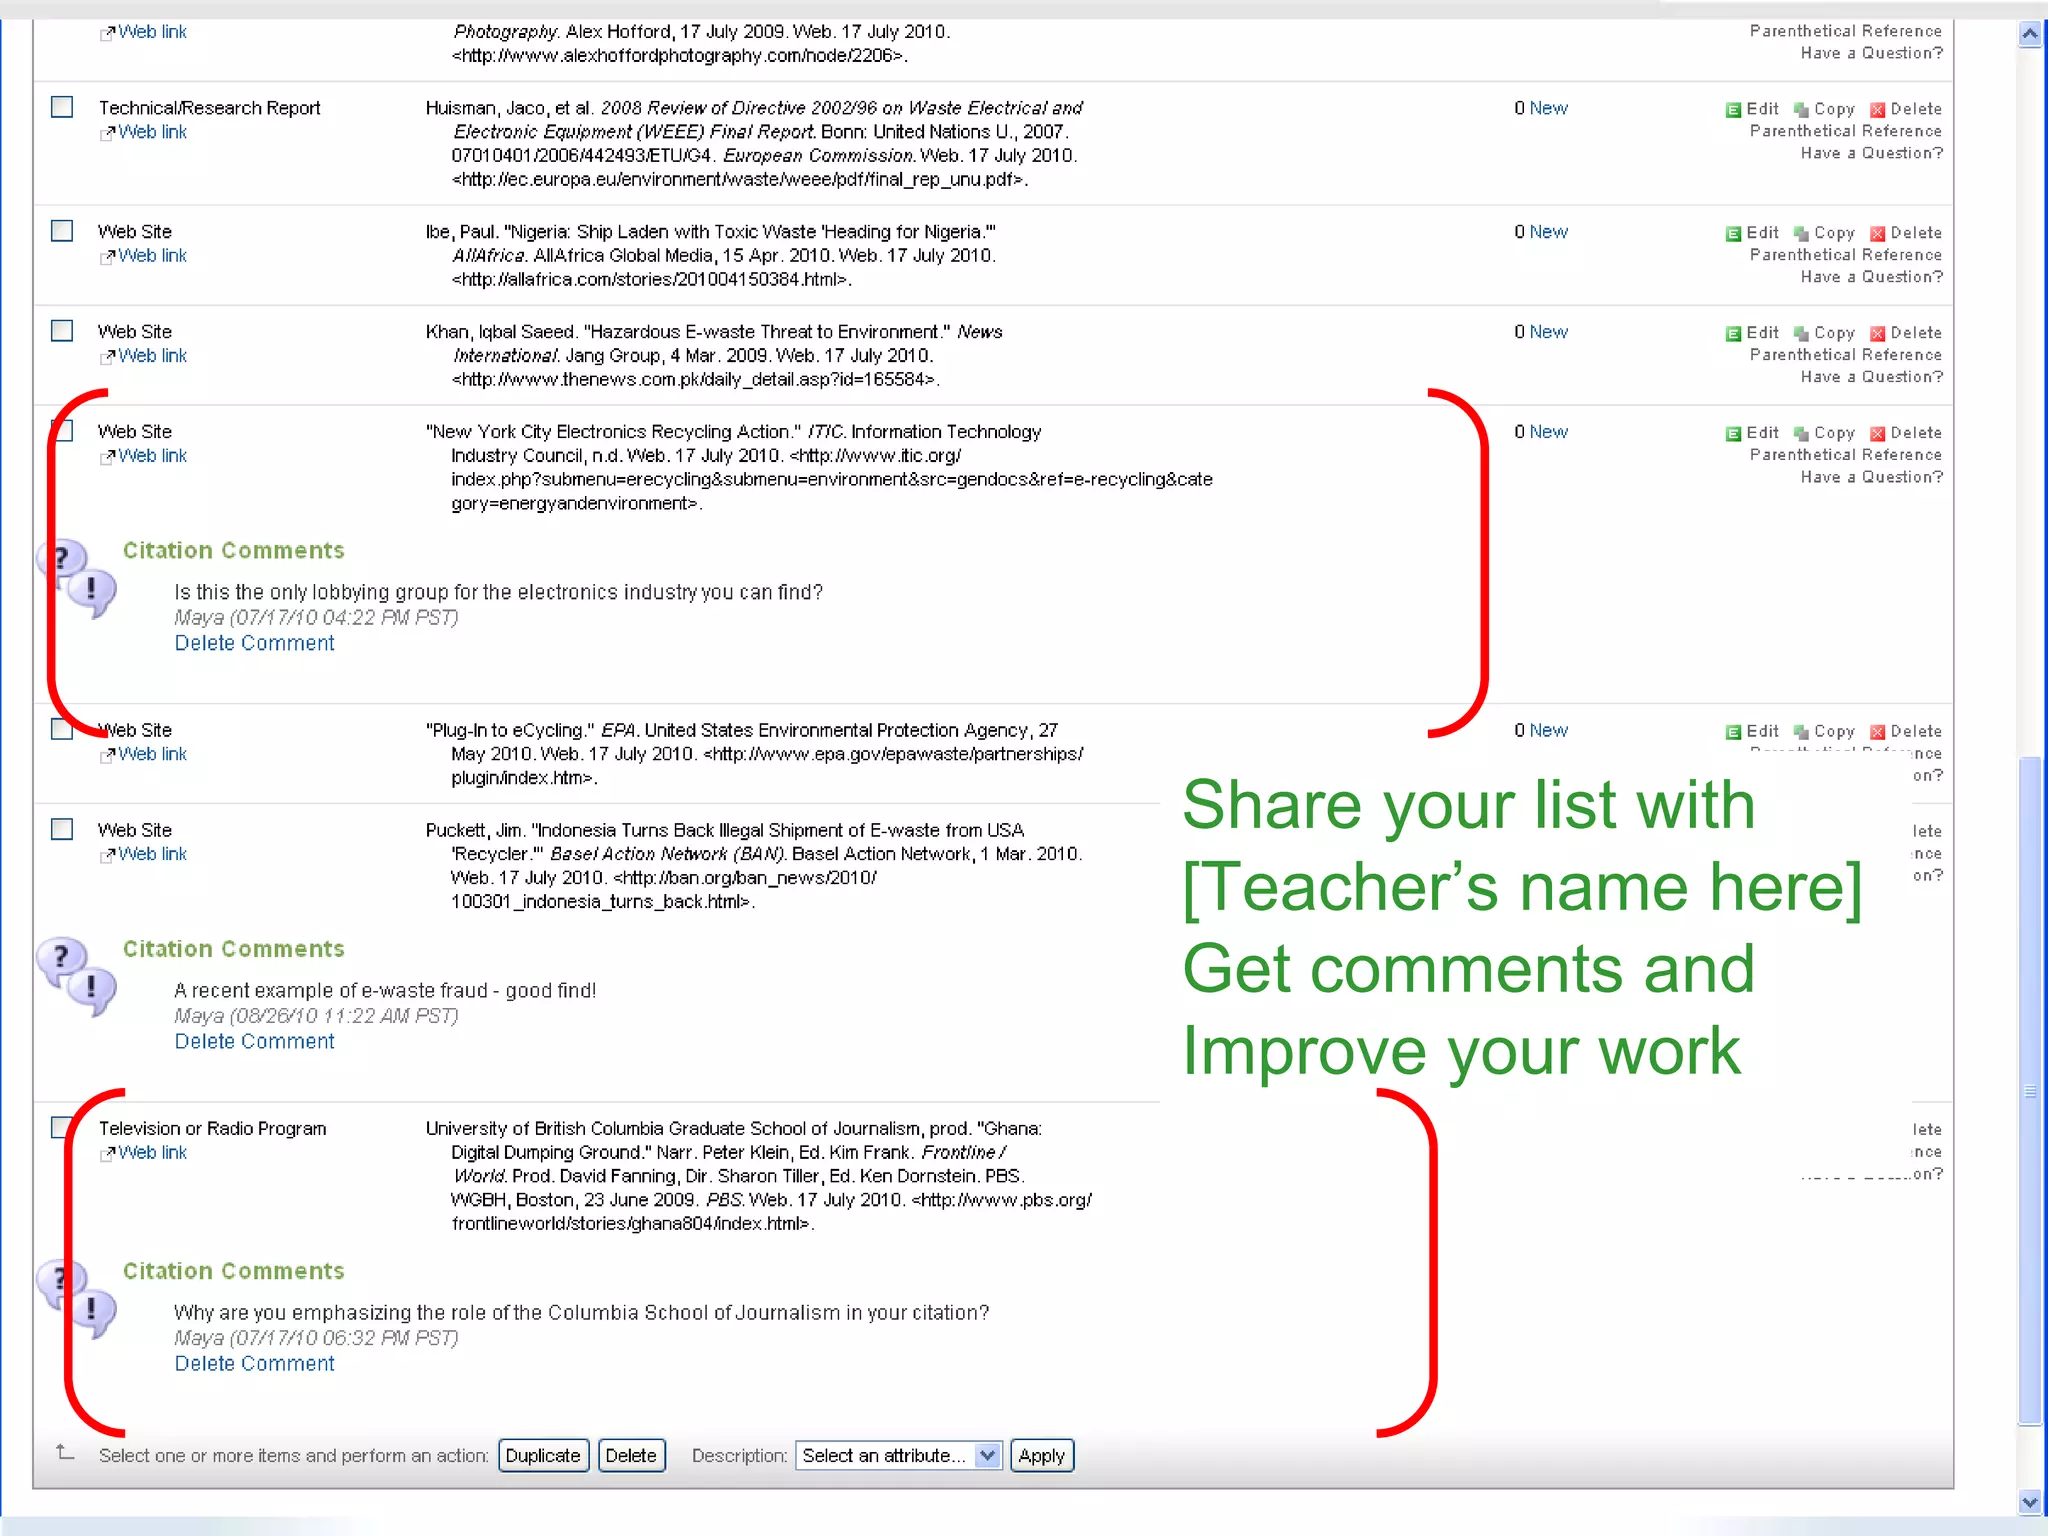Click Have a Question? for Huisman citation
Screen dimensions: 2048x1536
[1871, 153]
